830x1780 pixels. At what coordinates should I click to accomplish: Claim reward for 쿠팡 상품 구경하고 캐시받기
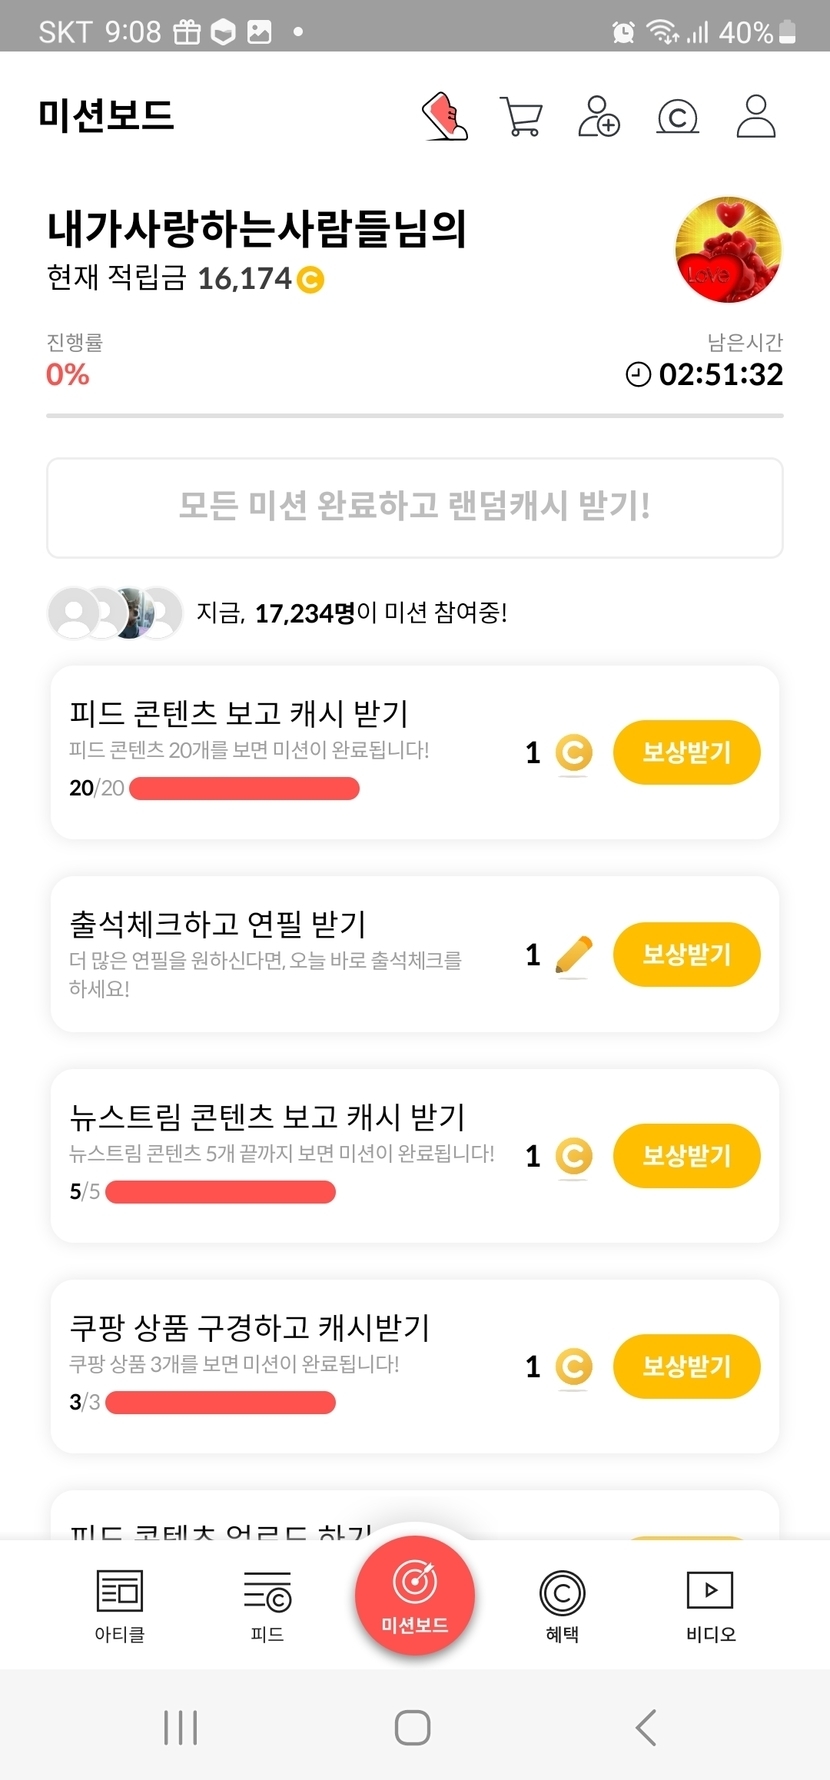[686, 1366]
